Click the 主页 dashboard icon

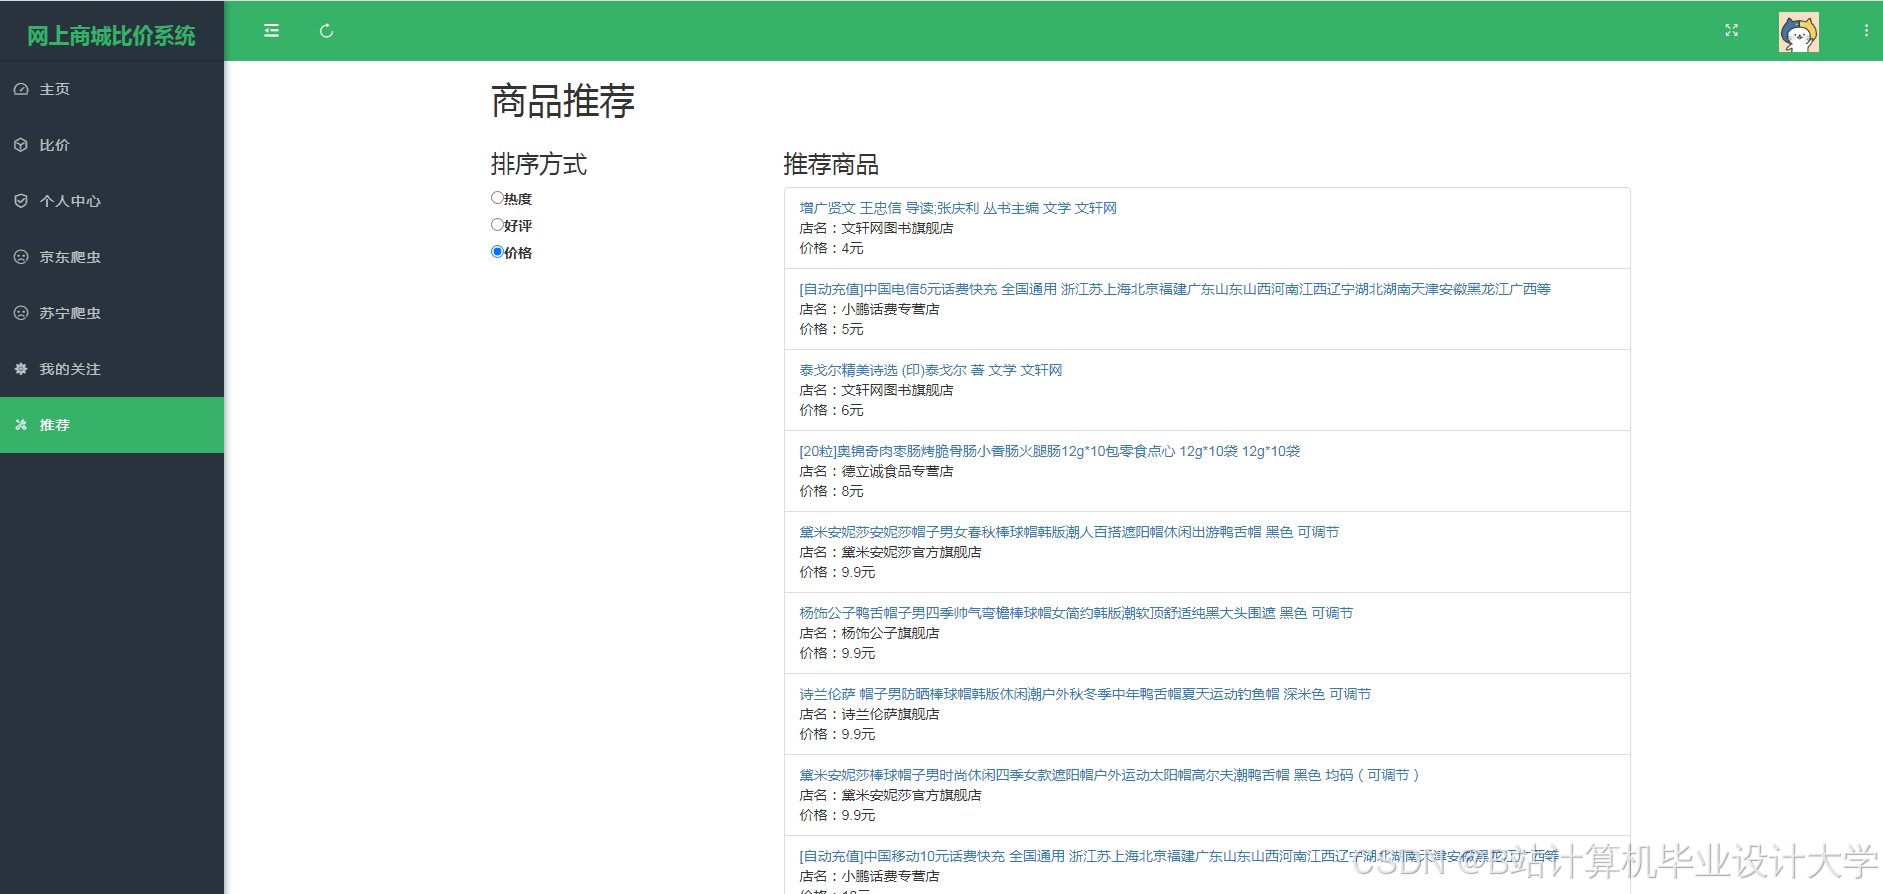[x=21, y=89]
